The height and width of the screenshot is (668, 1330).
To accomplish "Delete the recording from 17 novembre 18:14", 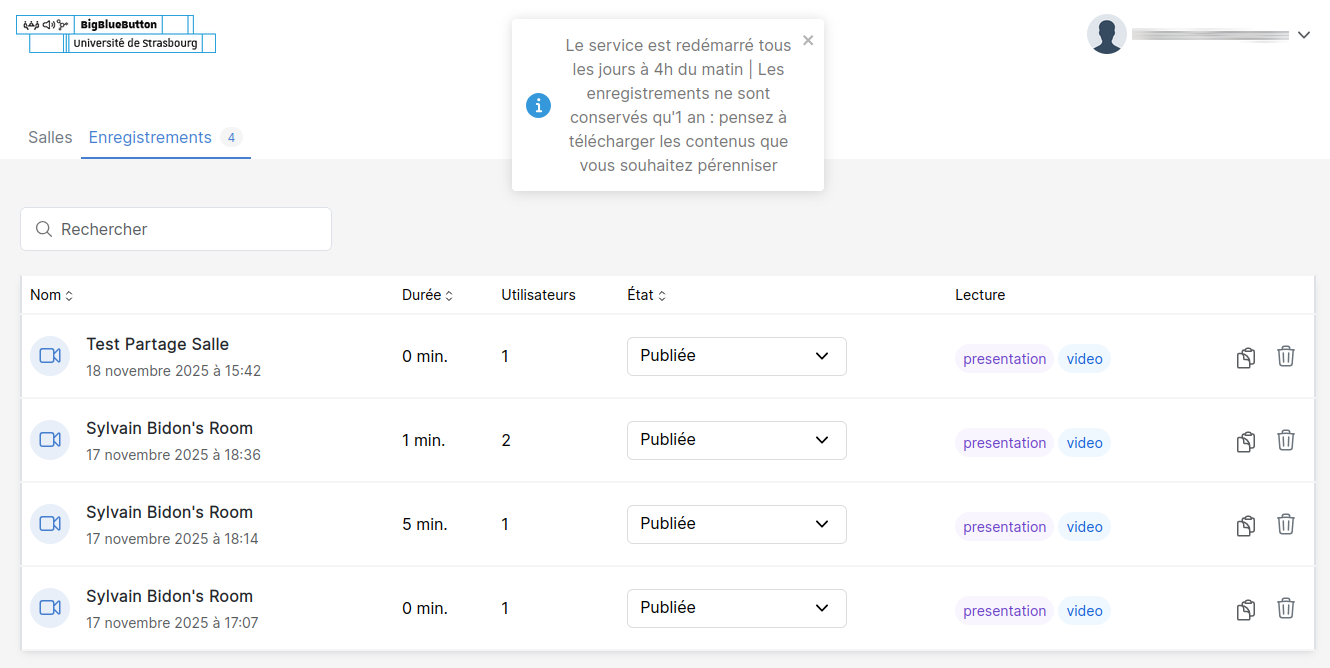I will pyautogui.click(x=1286, y=524).
